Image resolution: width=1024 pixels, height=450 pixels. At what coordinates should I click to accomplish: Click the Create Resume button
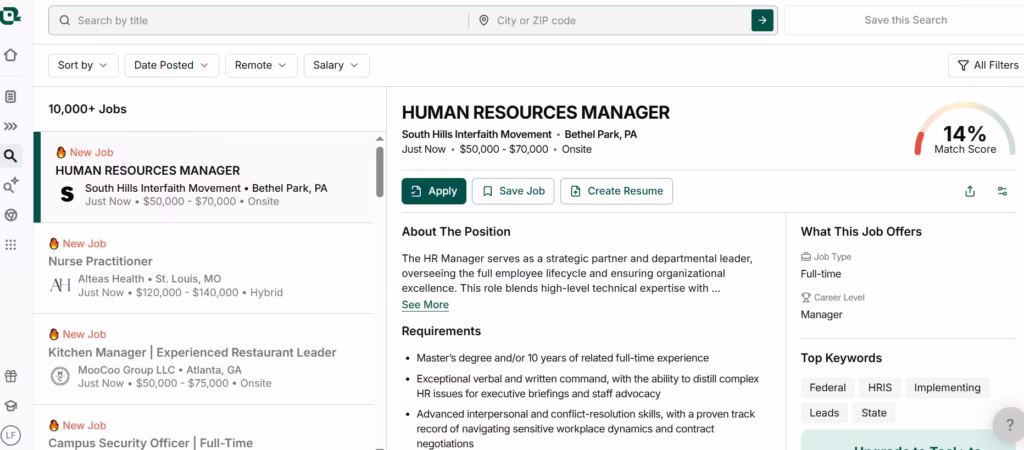(616, 191)
